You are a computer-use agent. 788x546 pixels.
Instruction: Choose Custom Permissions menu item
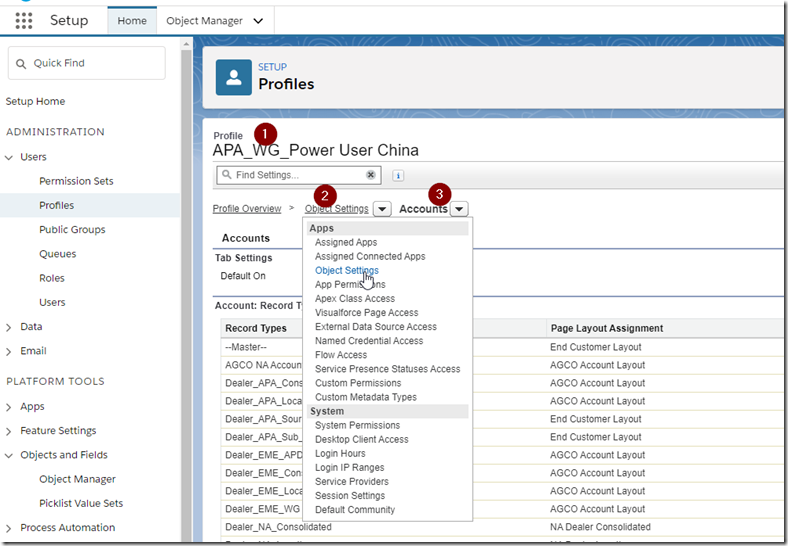pyautogui.click(x=358, y=383)
